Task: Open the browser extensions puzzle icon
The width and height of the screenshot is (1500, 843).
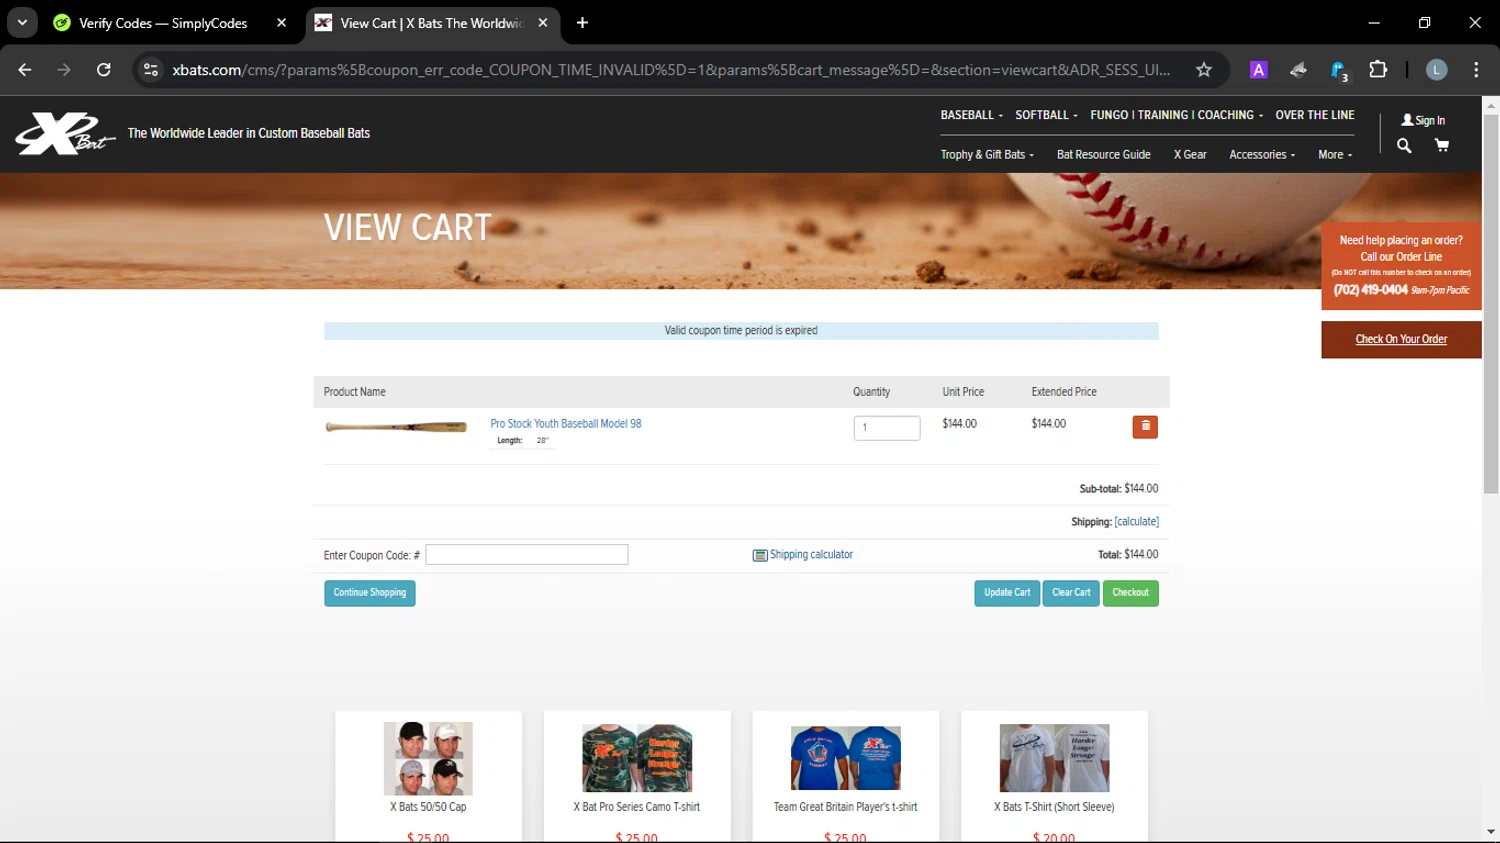Action: pyautogui.click(x=1378, y=70)
